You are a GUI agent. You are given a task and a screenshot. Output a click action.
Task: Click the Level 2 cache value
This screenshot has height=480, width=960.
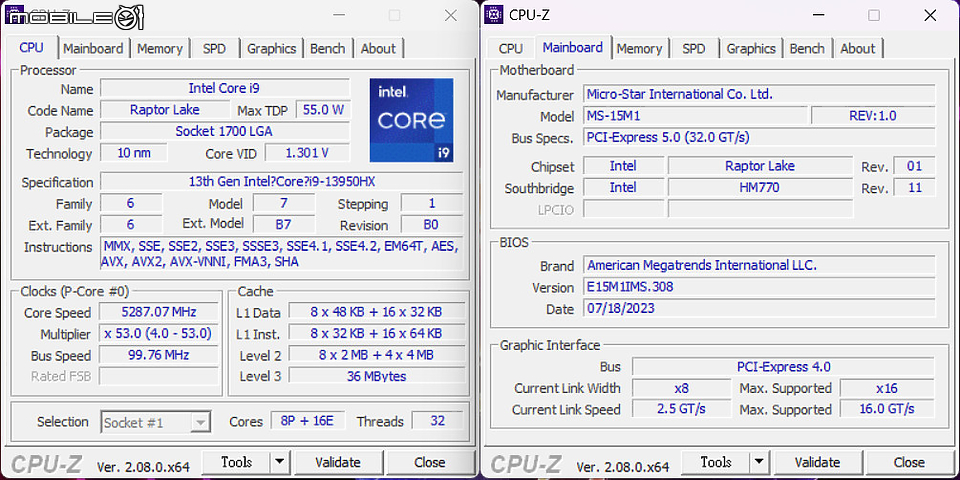377,355
